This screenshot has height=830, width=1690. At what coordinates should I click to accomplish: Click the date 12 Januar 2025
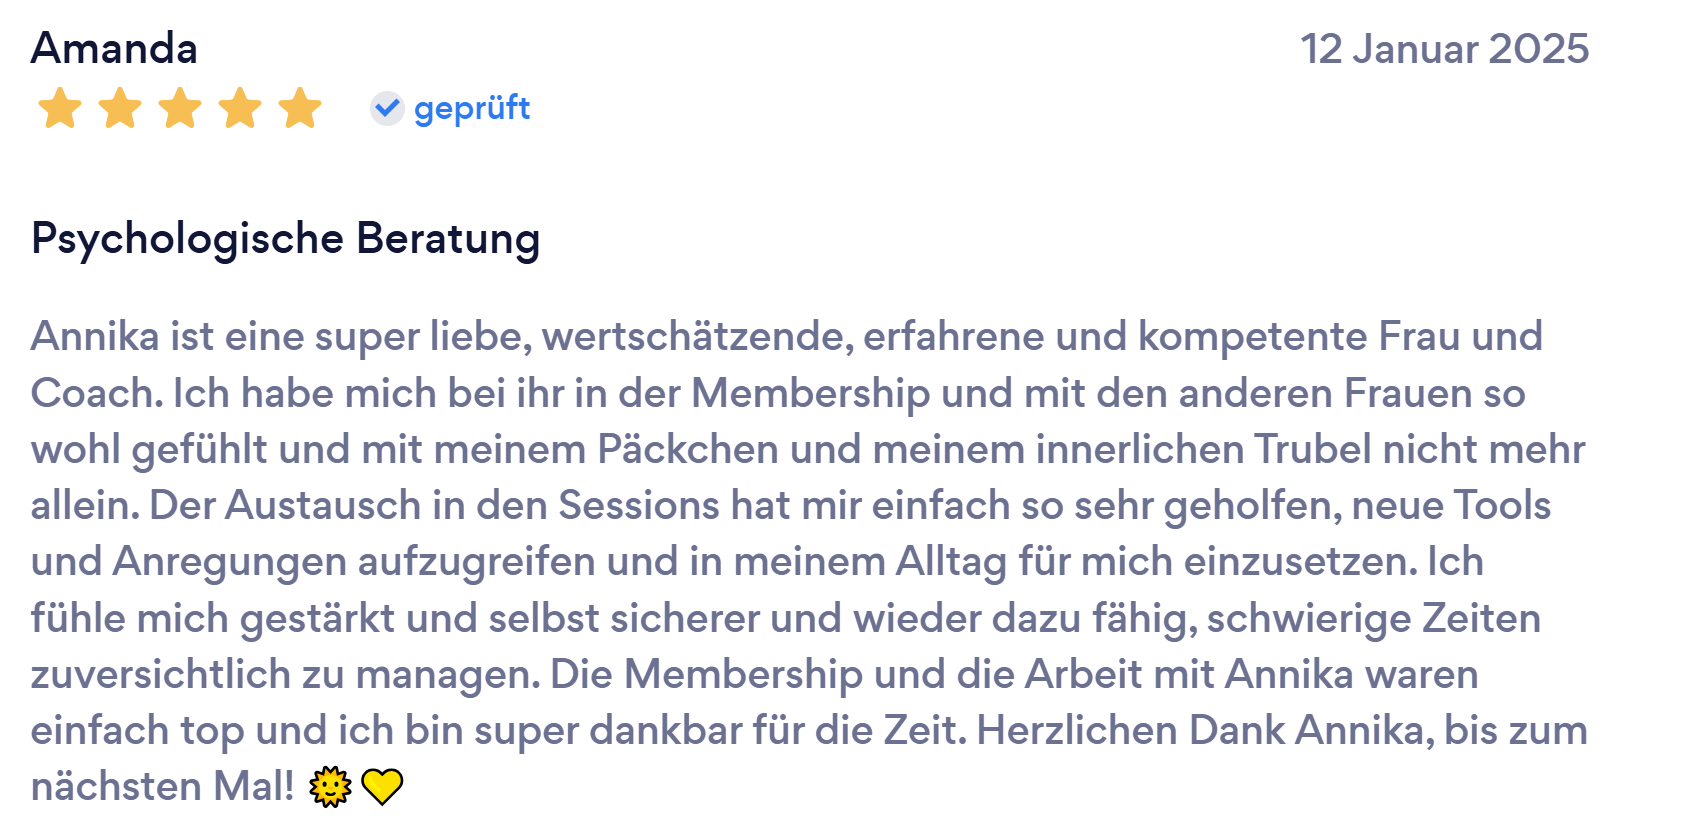(x=1444, y=49)
